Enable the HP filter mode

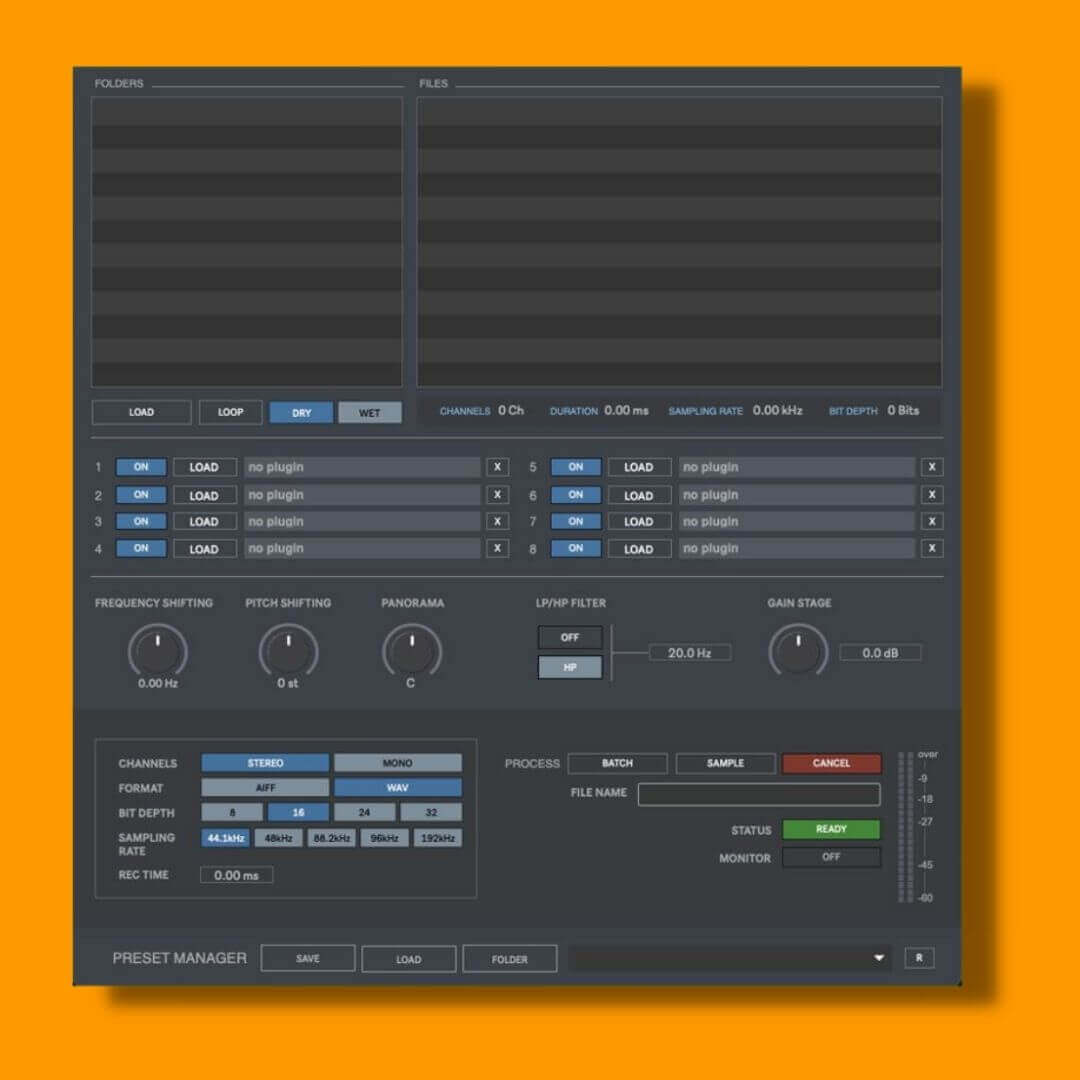coord(570,667)
